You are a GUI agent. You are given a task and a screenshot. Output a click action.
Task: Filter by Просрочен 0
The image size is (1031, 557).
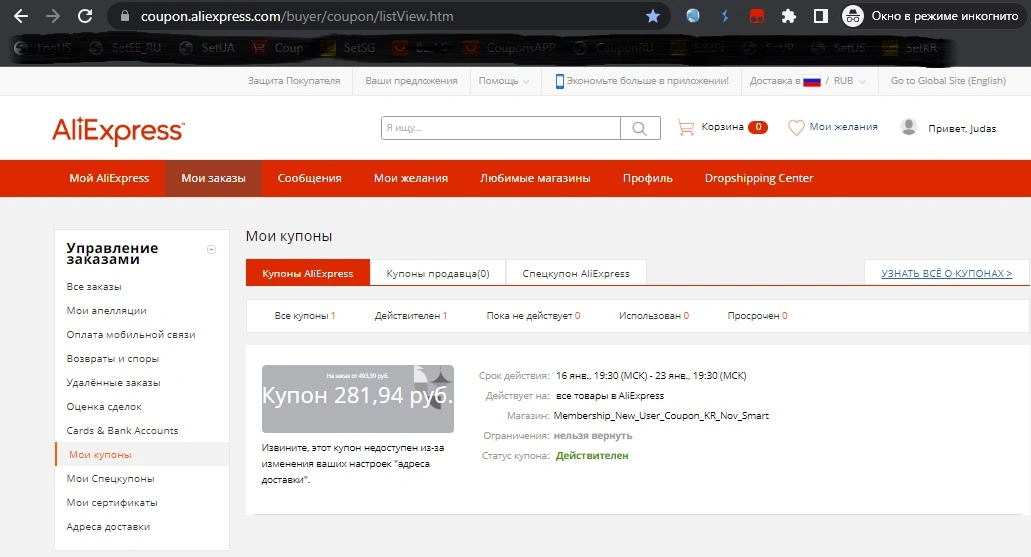pyautogui.click(x=757, y=316)
